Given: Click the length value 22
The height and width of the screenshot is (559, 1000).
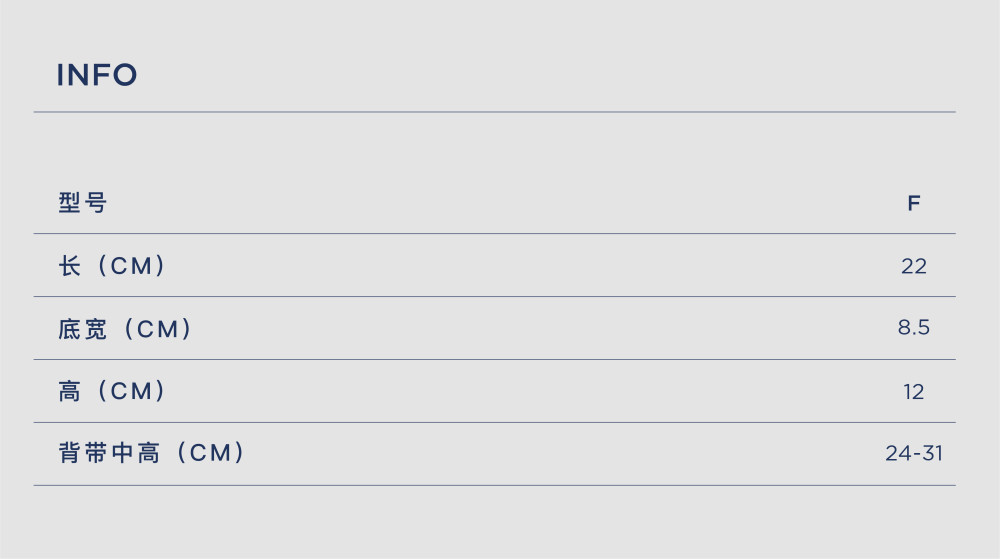Looking at the screenshot, I should (914, 266).
